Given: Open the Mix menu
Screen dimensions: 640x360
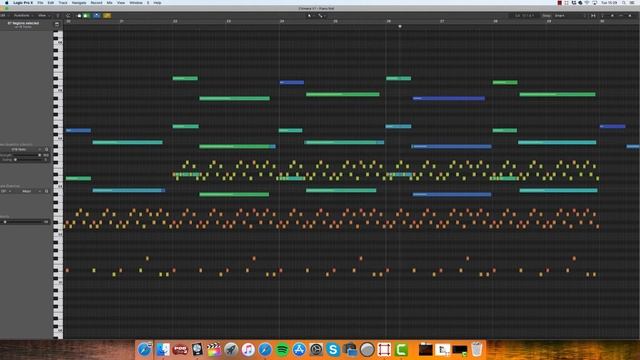Looking at the screenshot, I should coord(109,3).
